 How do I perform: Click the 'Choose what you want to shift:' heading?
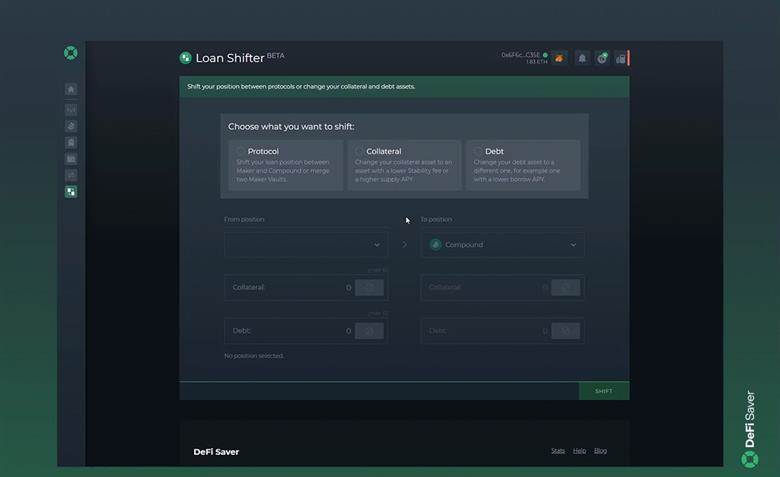[292, 127]
